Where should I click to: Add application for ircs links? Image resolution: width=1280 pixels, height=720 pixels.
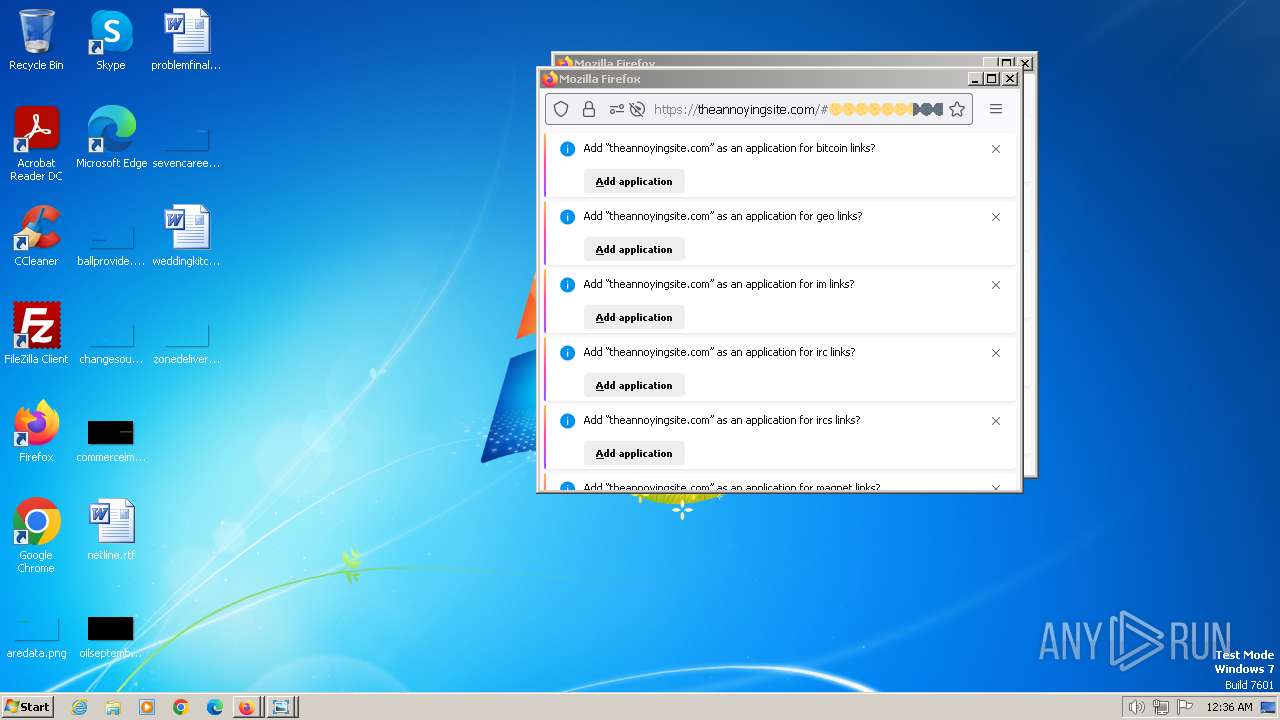pos(634,453)
